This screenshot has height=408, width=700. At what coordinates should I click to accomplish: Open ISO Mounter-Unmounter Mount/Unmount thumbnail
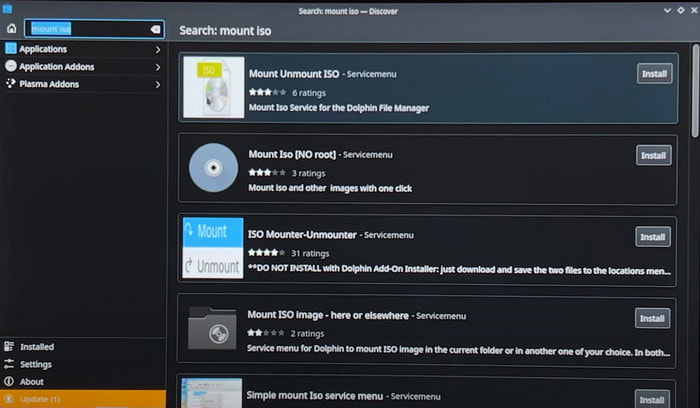(x=213, y=248)
